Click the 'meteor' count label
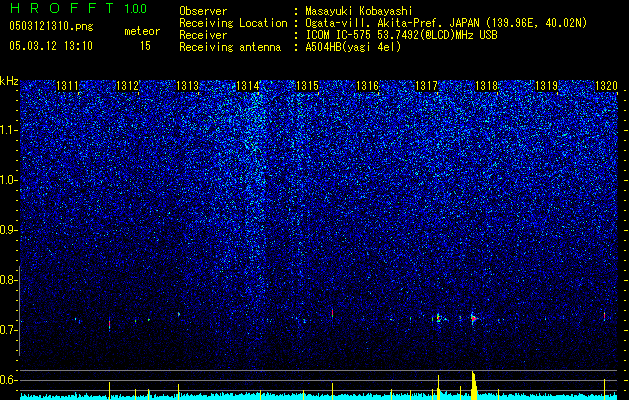This screenshot has height=400, width=629. tap(142, 31)
